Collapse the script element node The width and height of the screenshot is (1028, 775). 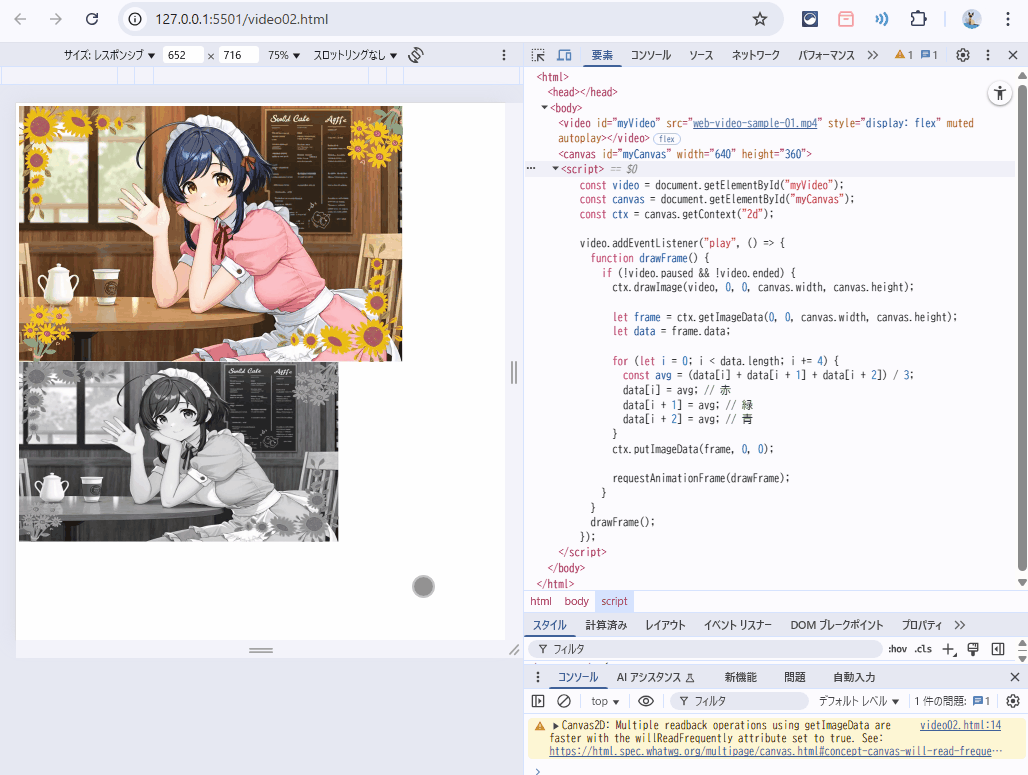(x=555, y=169)
